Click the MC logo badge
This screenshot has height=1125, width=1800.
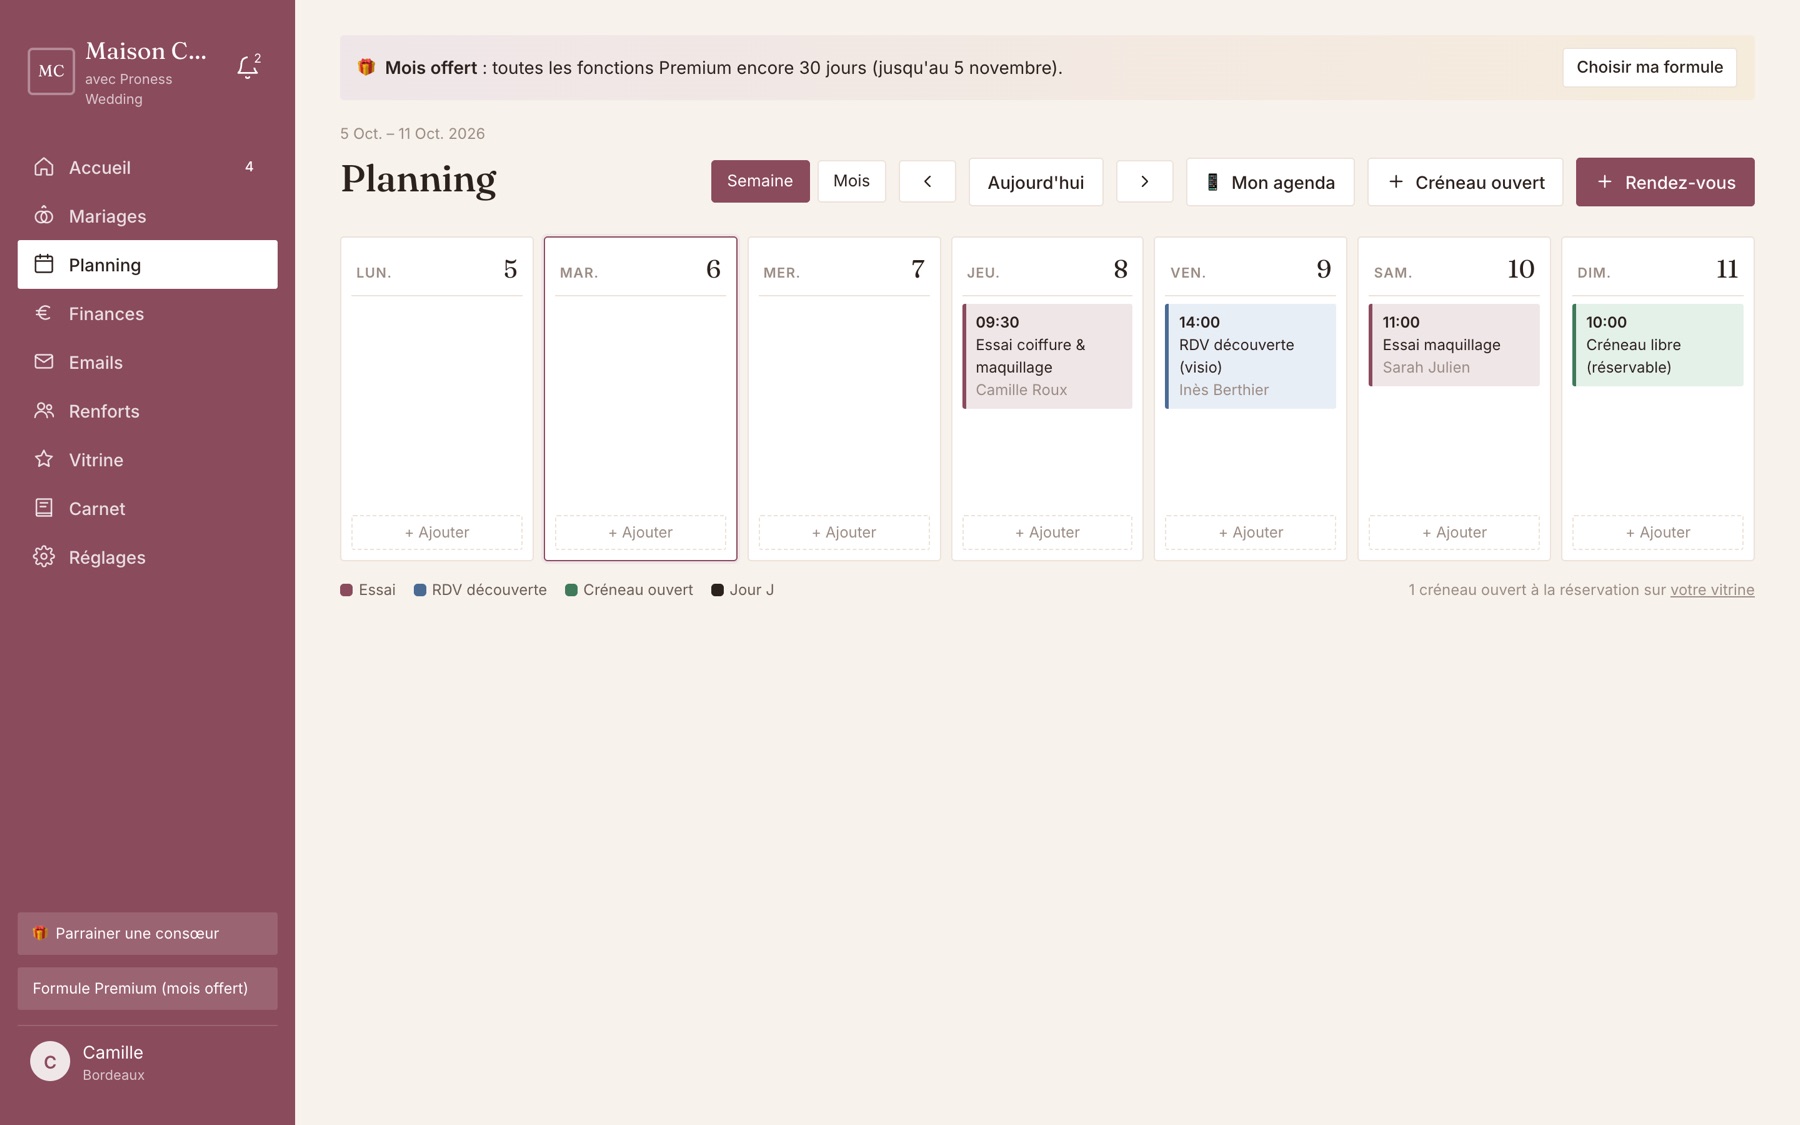pyautogui.click(x=51, y=71)
